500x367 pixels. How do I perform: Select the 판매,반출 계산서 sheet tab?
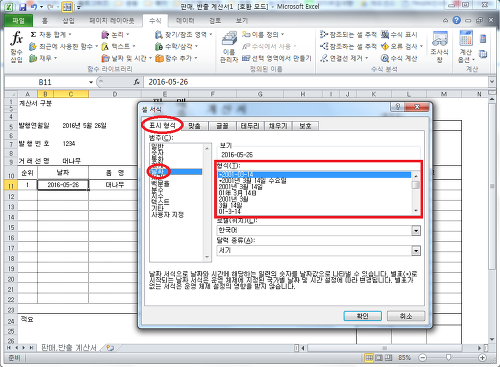click(69, 347)
